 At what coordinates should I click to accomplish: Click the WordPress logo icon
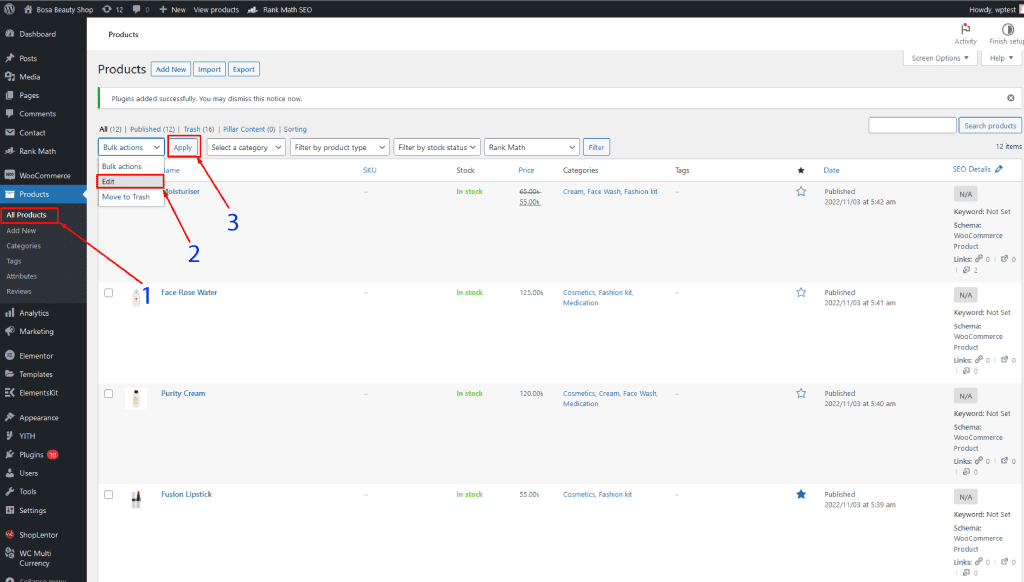tap(9, 9)
